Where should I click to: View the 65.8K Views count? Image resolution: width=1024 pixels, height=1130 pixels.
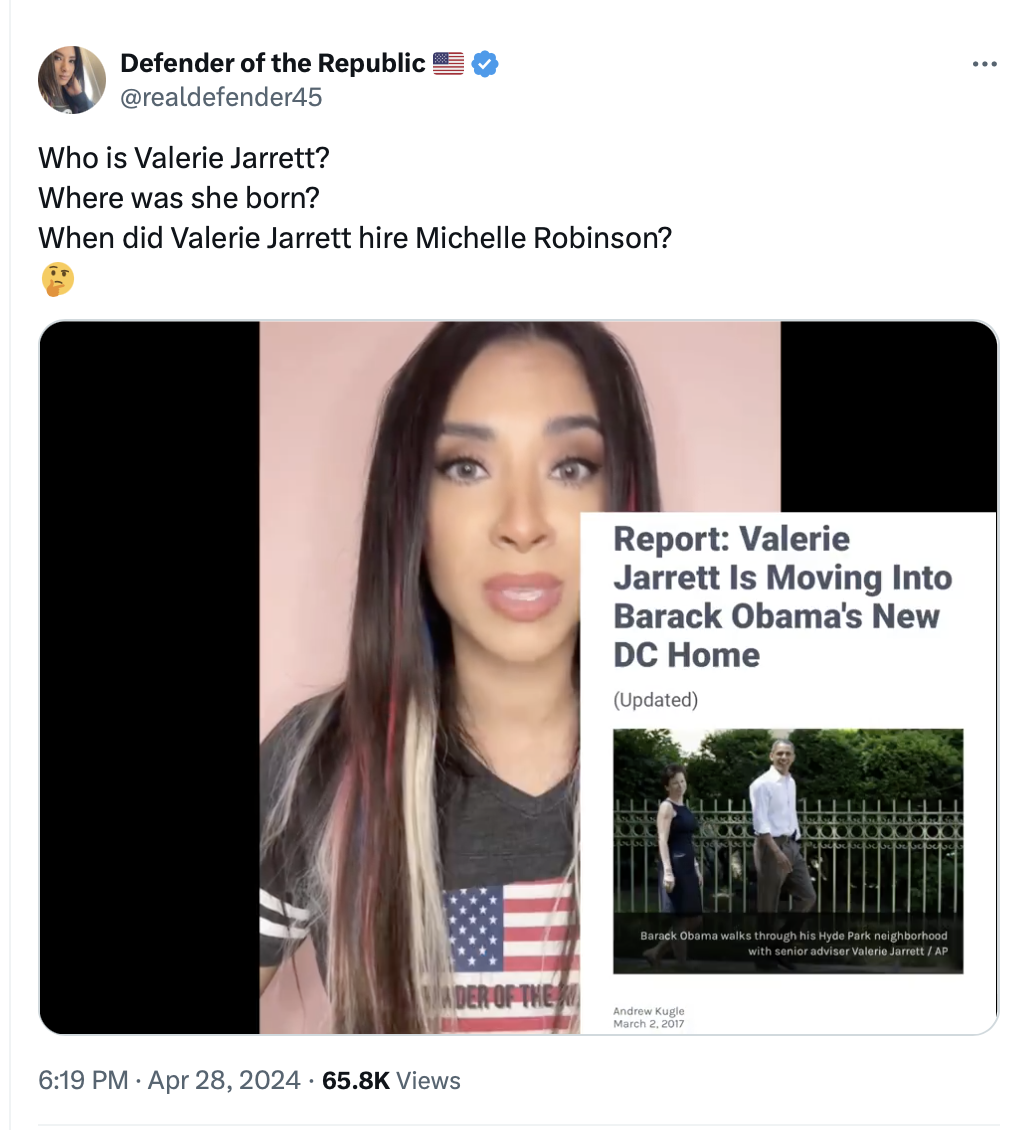[391, 1080]
